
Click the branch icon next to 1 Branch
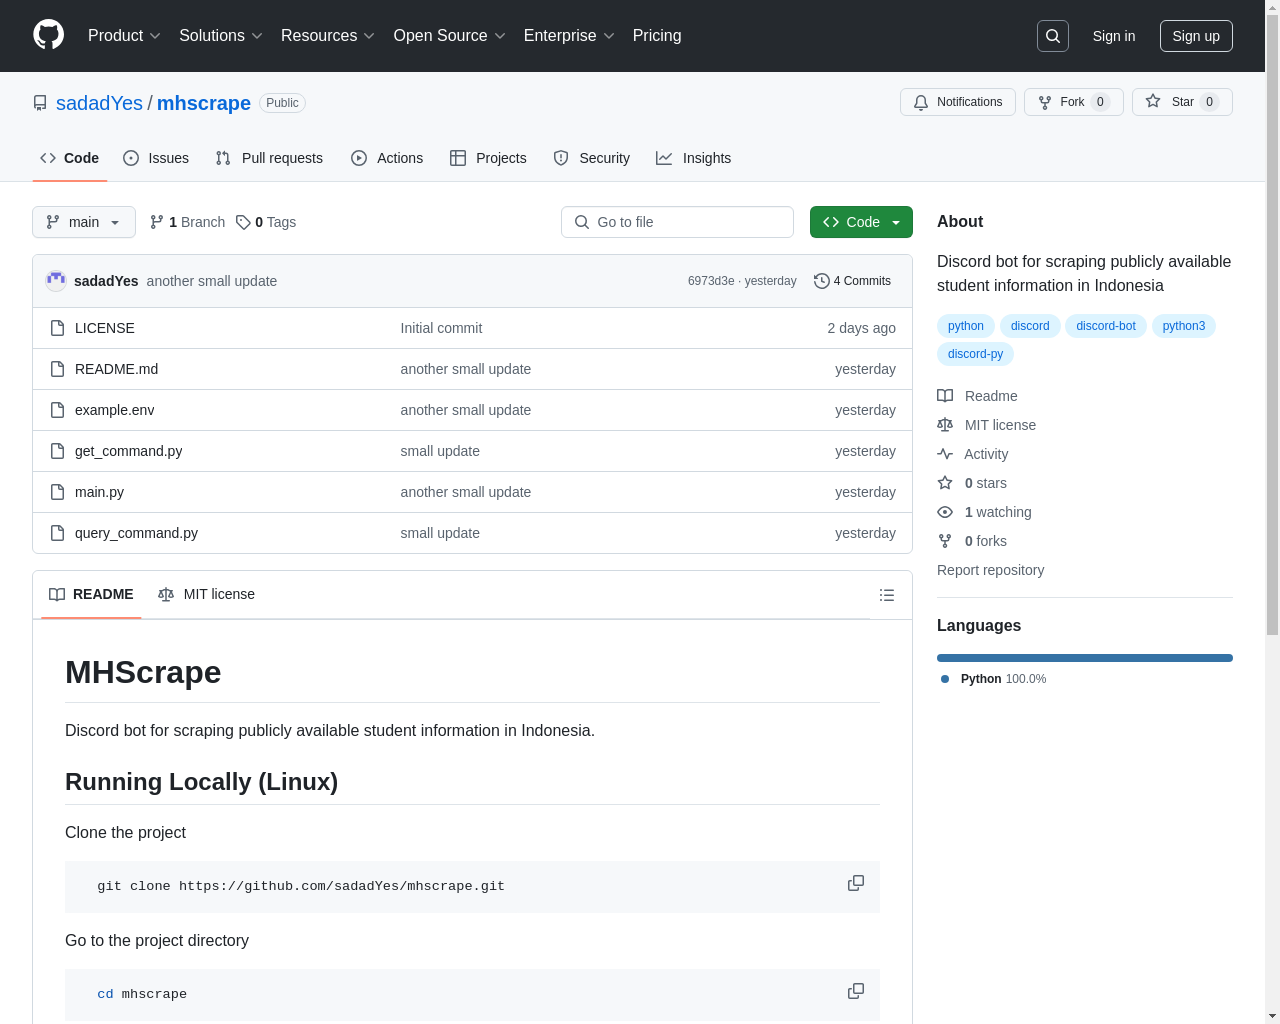[157, 222]
